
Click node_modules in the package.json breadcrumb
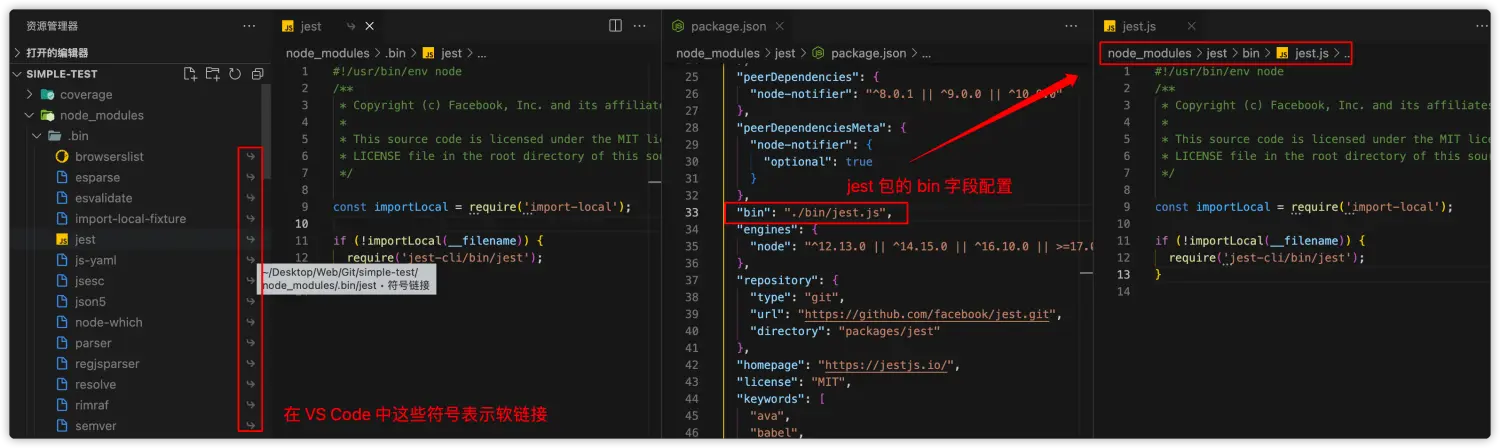[718, 53]
